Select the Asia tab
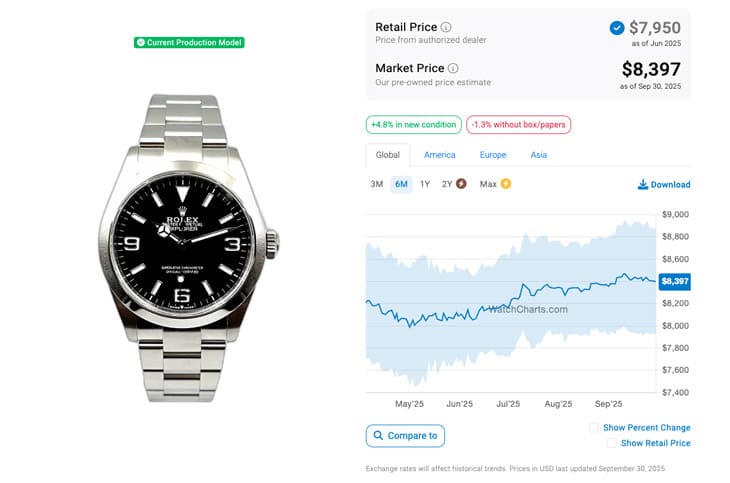 538,155
